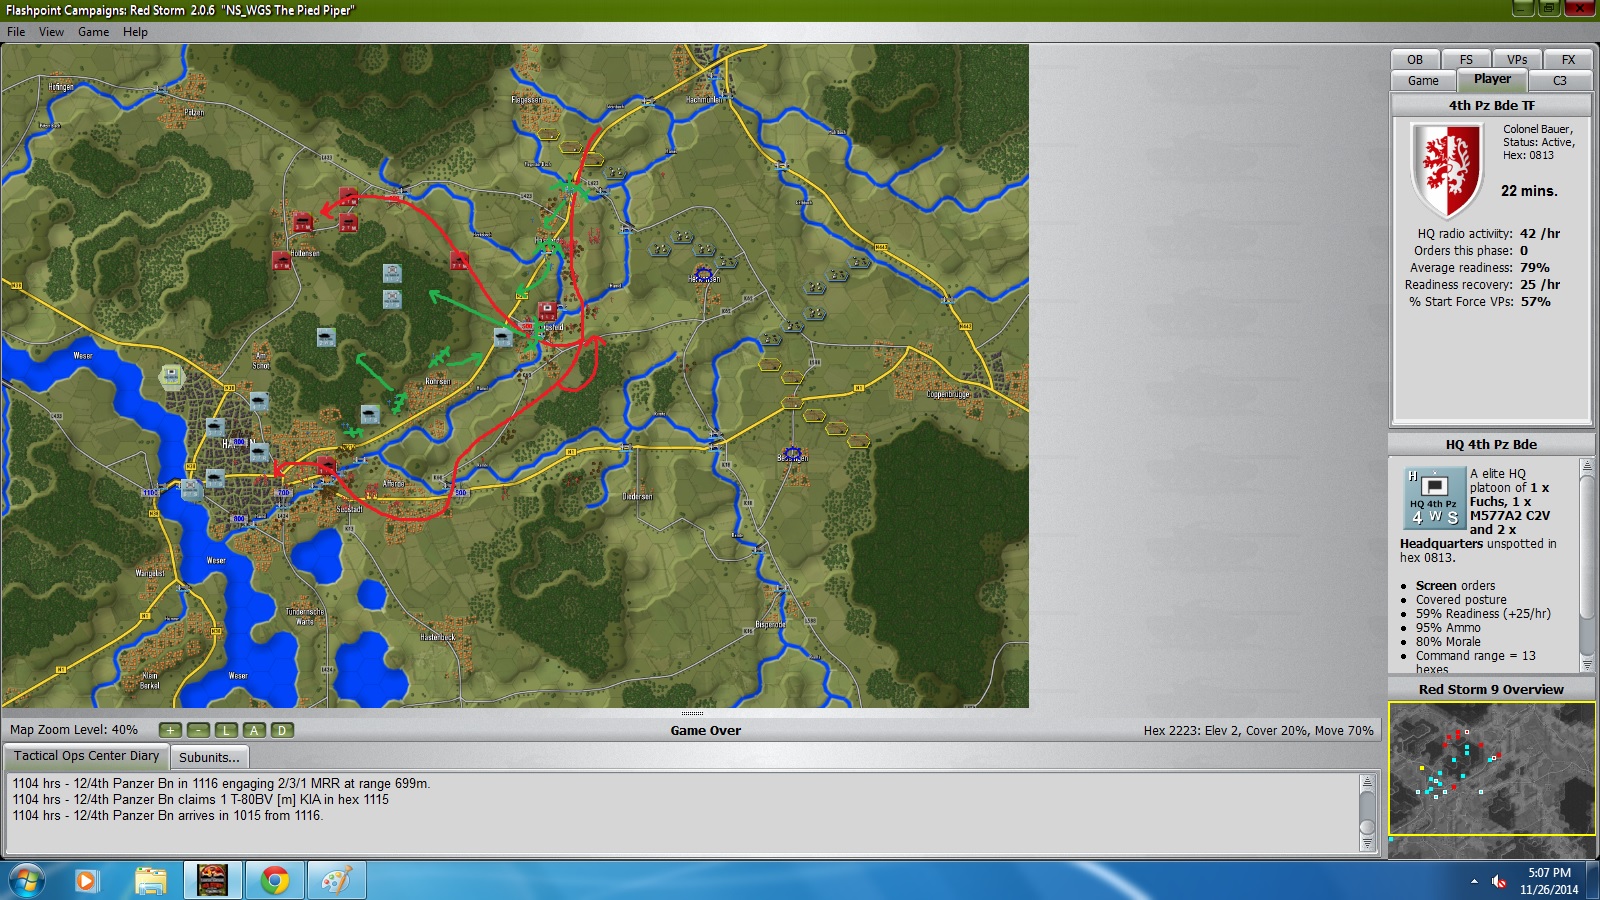Screen dimensions: 1600x900
Task: Open Google Chrome from taskbar
Action: point(274,881)
